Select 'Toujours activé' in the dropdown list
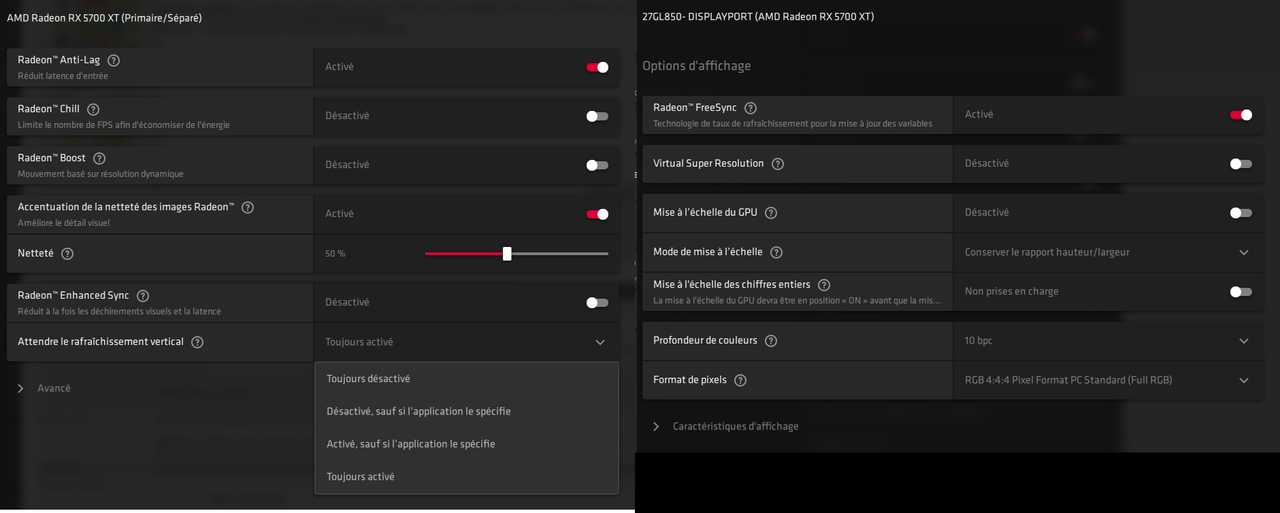 pyautogui.click(x=467, y=477)
